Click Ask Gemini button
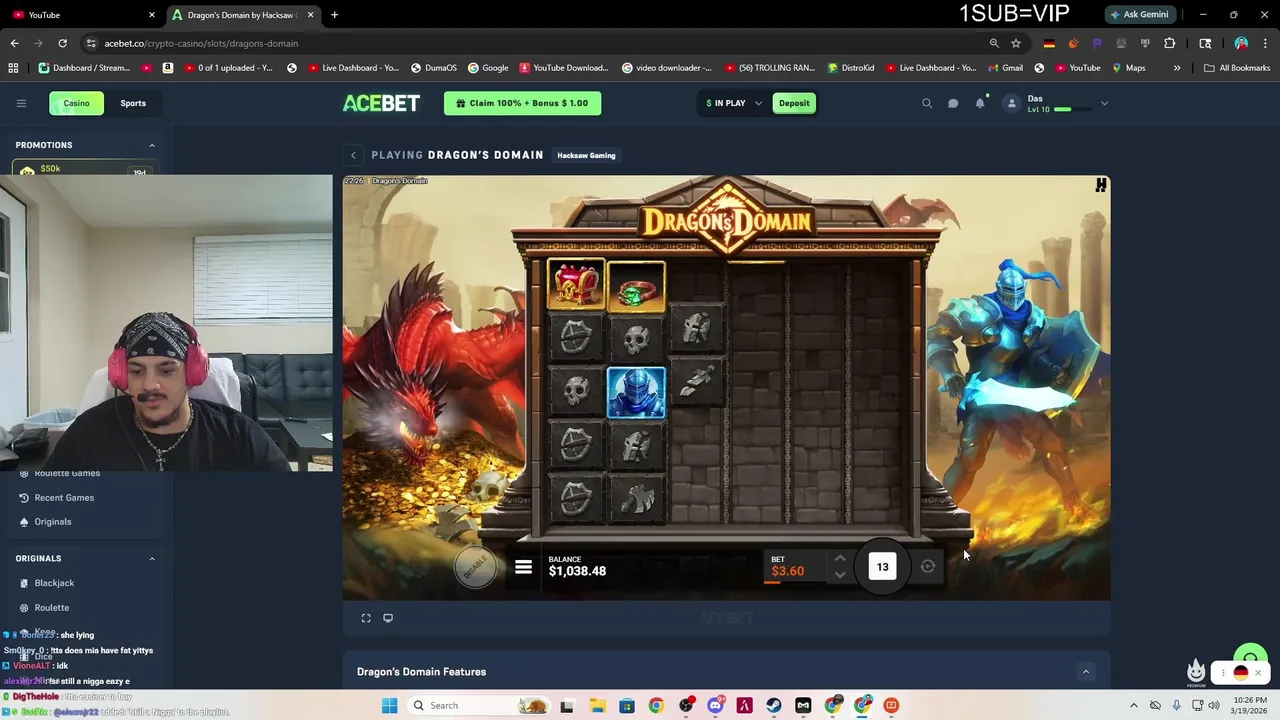 1138,15
